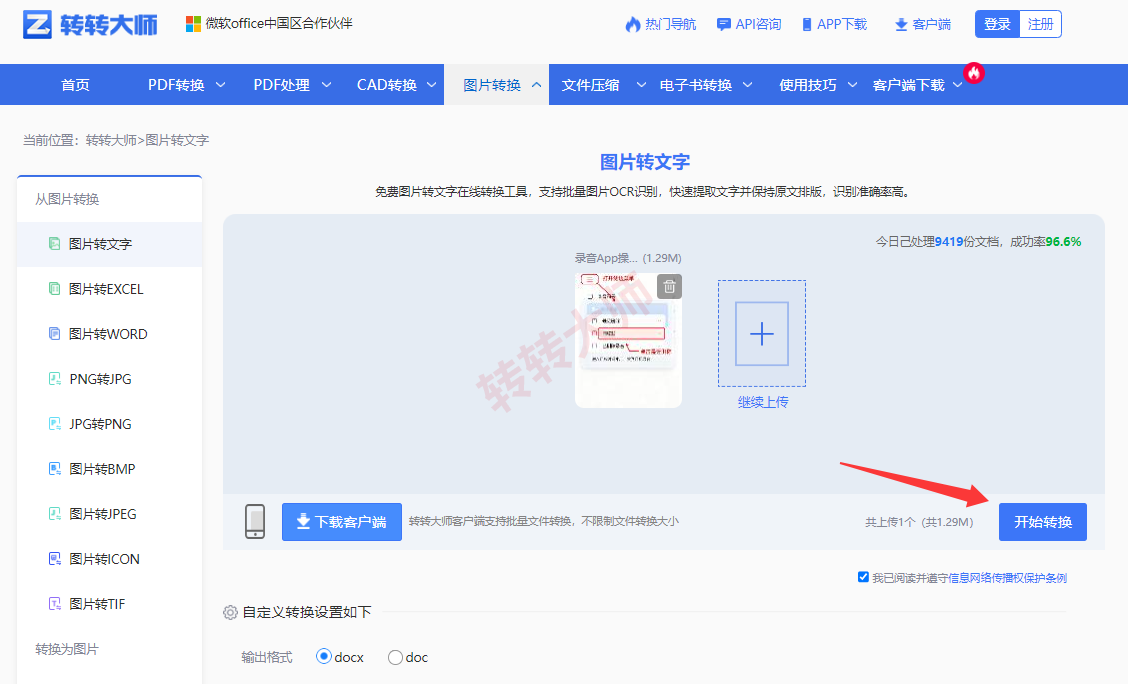This screenshot has width=1128, height=684.
Task: Open the 首页 nav item
Action: pos(76,85)
